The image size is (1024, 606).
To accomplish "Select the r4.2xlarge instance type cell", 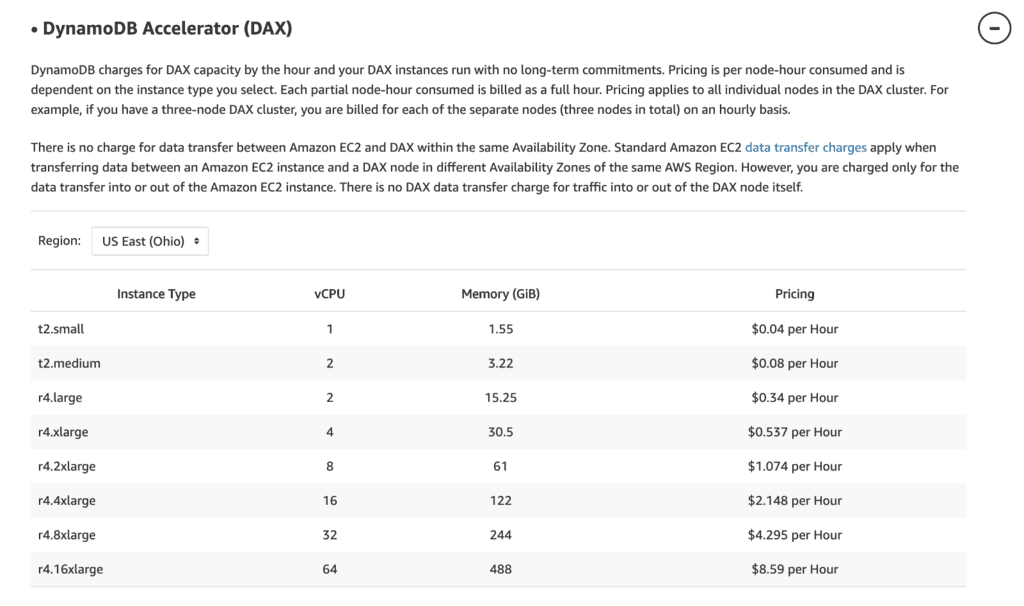I will click(x=67, y=466).
